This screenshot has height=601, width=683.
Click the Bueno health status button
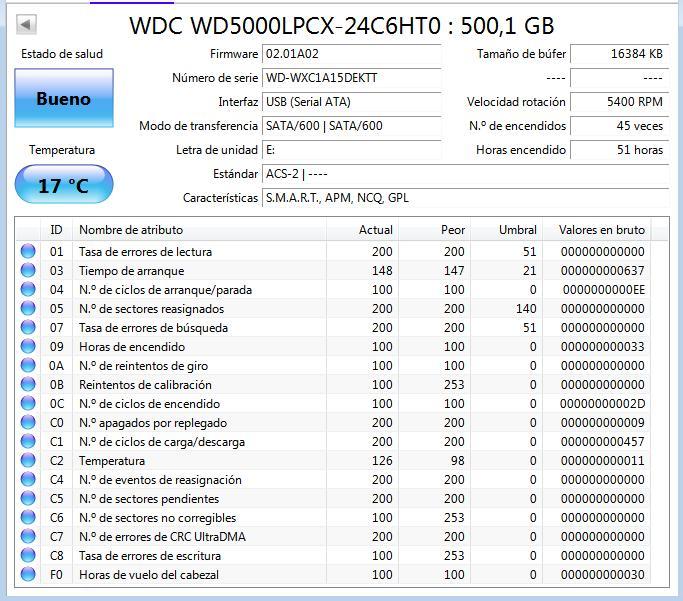(64, 98)
